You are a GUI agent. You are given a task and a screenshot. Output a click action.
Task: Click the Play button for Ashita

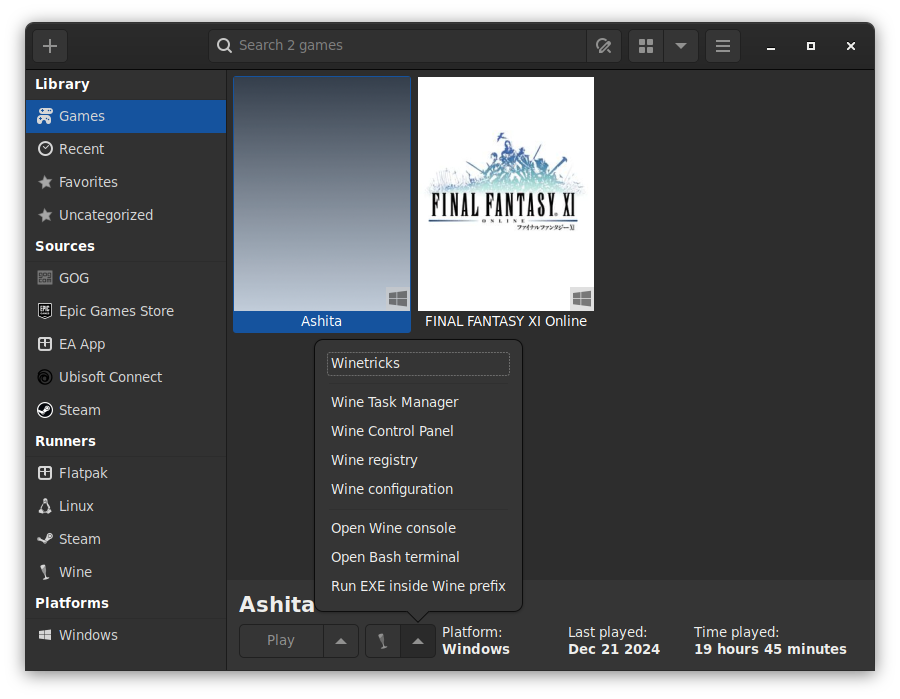[280, 640]
